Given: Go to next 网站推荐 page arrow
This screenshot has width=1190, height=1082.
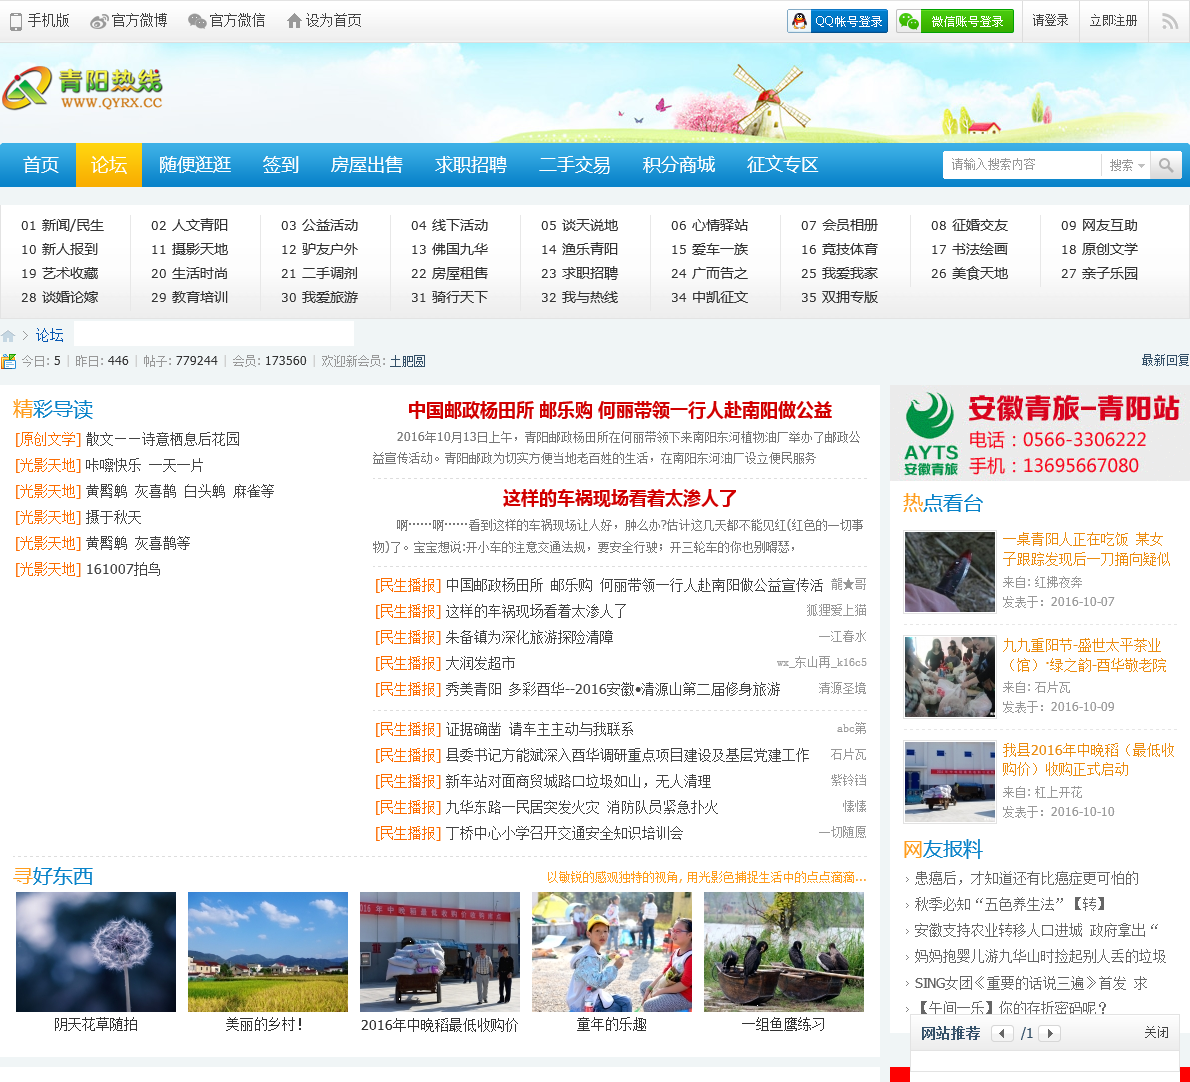Looking at the screenshot, I should point(1050,1033).
